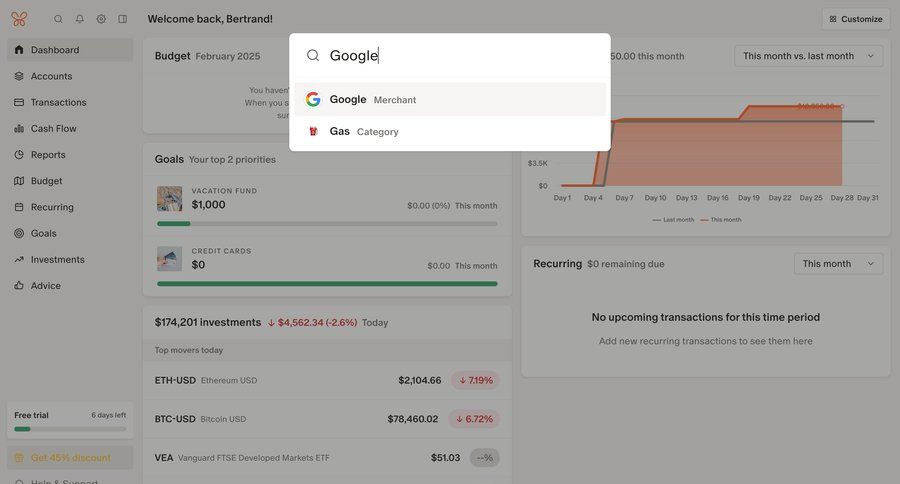This screenshot has width=900, height=484.
Task: Open search via the magnifier icon
Action: pyautogui.click(x=58, y=19)
